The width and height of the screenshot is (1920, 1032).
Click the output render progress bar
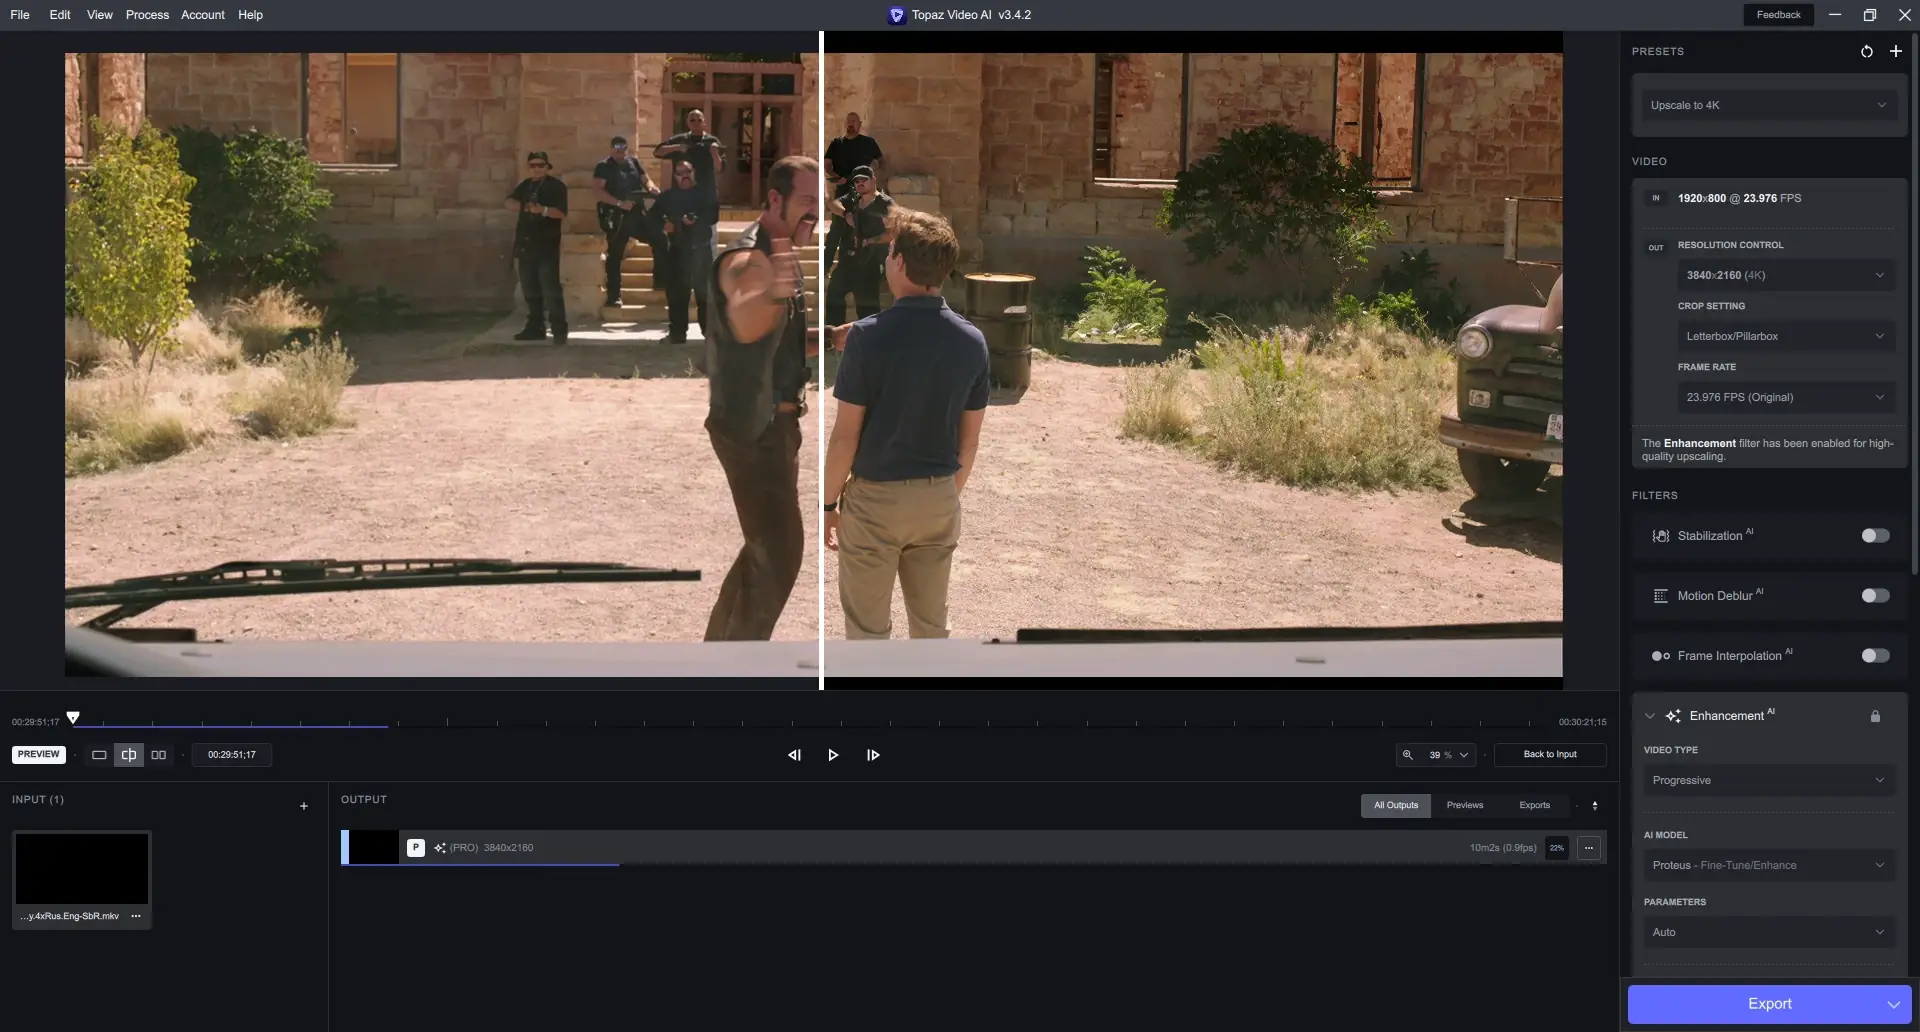click(x=480, y=864)
